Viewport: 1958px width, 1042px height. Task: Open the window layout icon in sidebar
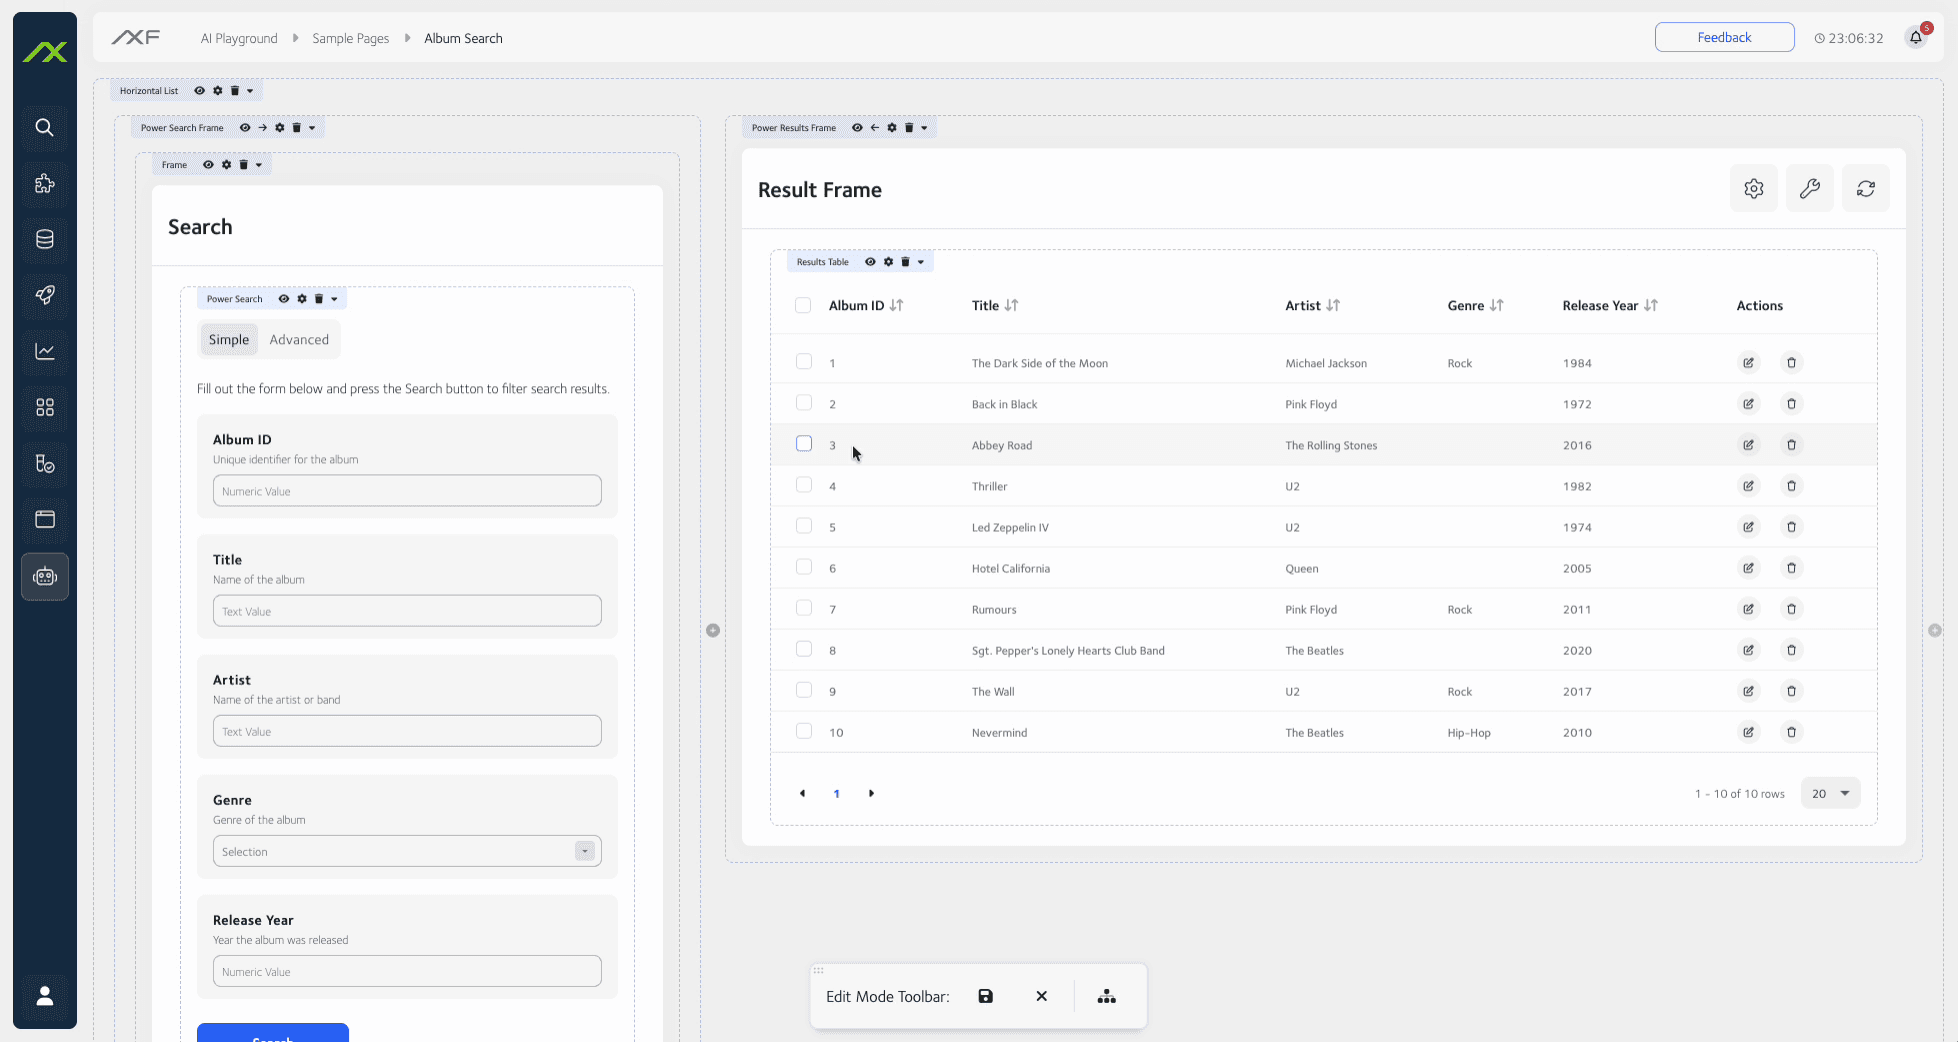tap(44, 519)
